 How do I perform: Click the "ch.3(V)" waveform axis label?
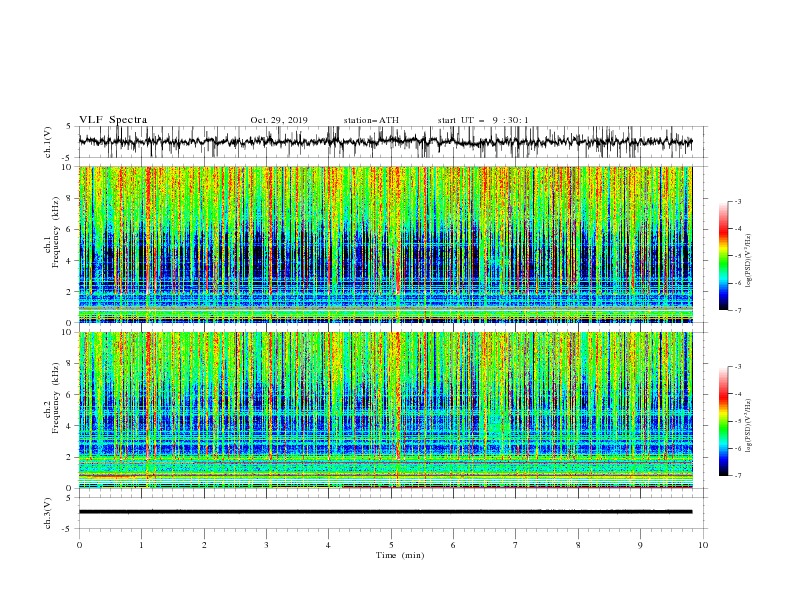pos(48,513)
